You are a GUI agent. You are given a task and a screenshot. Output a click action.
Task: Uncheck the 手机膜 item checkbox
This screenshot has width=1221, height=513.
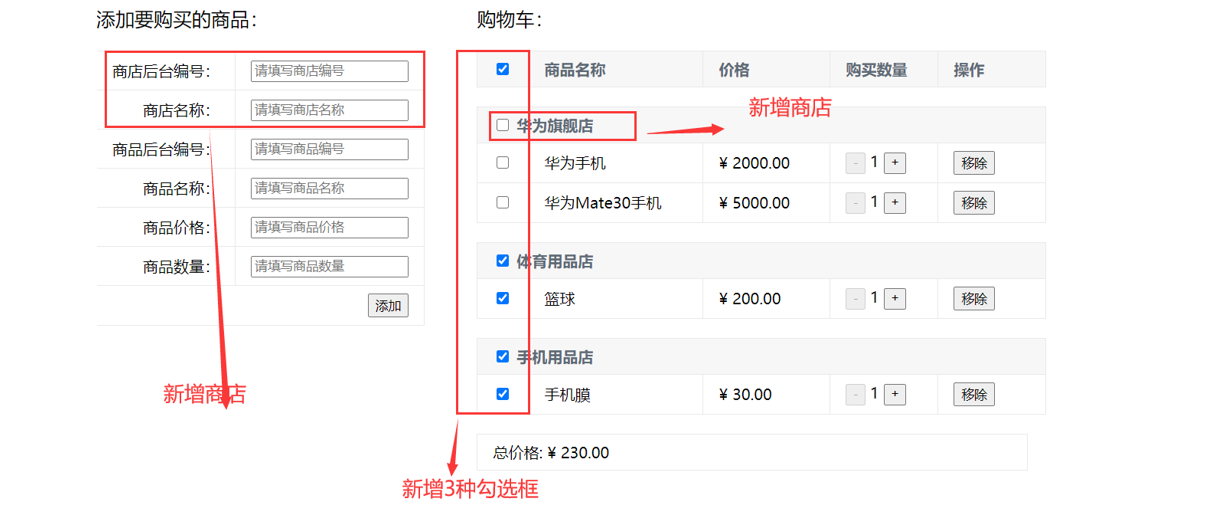503,394
